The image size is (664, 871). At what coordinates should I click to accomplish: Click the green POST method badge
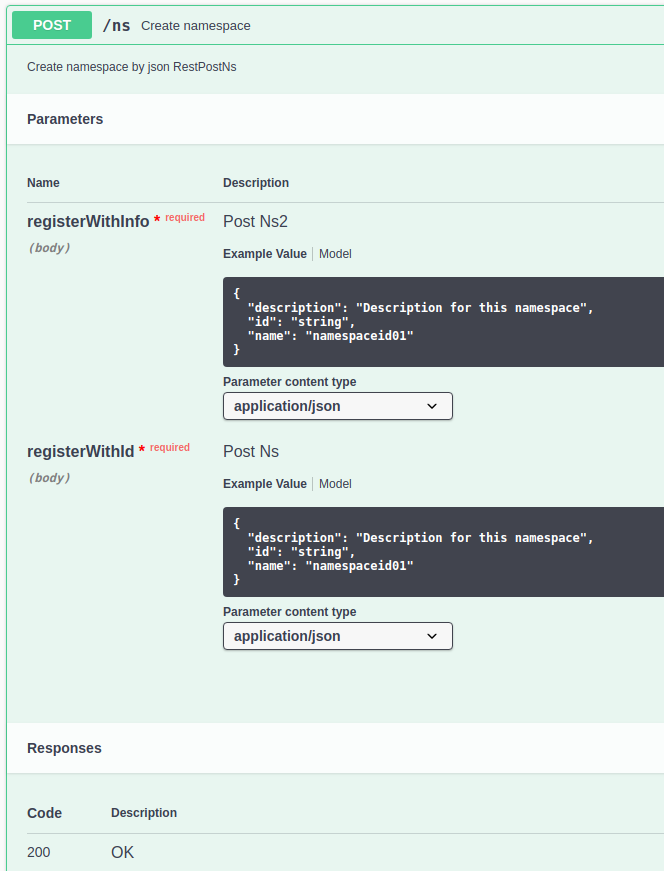point(52,25)
